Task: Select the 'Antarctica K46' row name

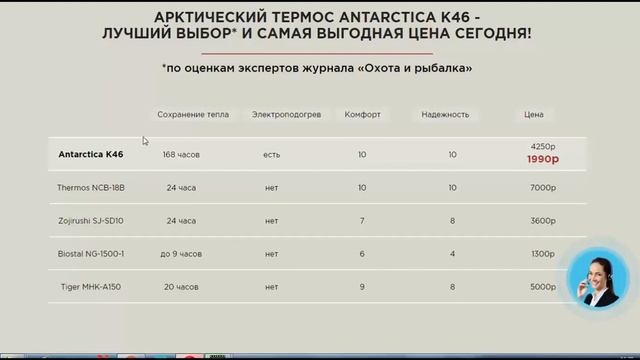Action: [x=91, y=154]
